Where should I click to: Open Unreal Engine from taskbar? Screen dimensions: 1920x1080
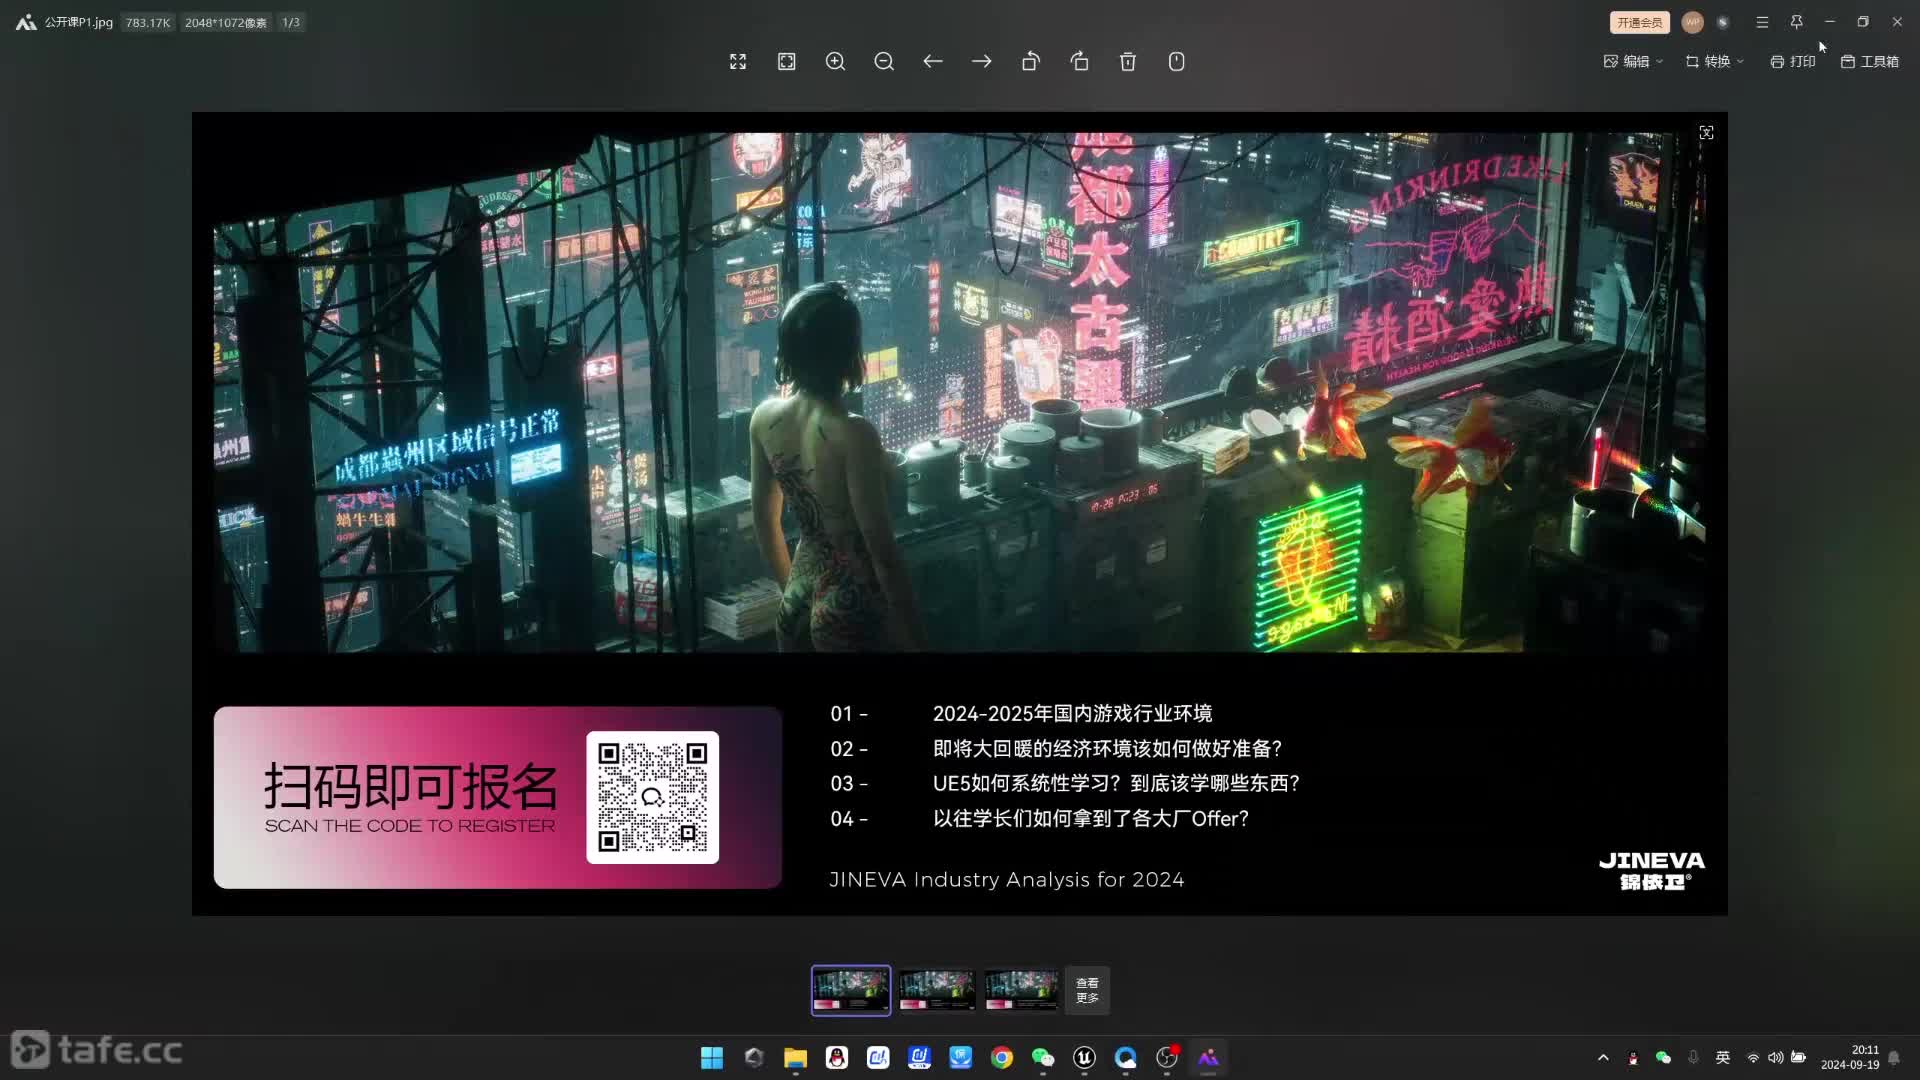pyautogui.click(x=1085, y=1058)
